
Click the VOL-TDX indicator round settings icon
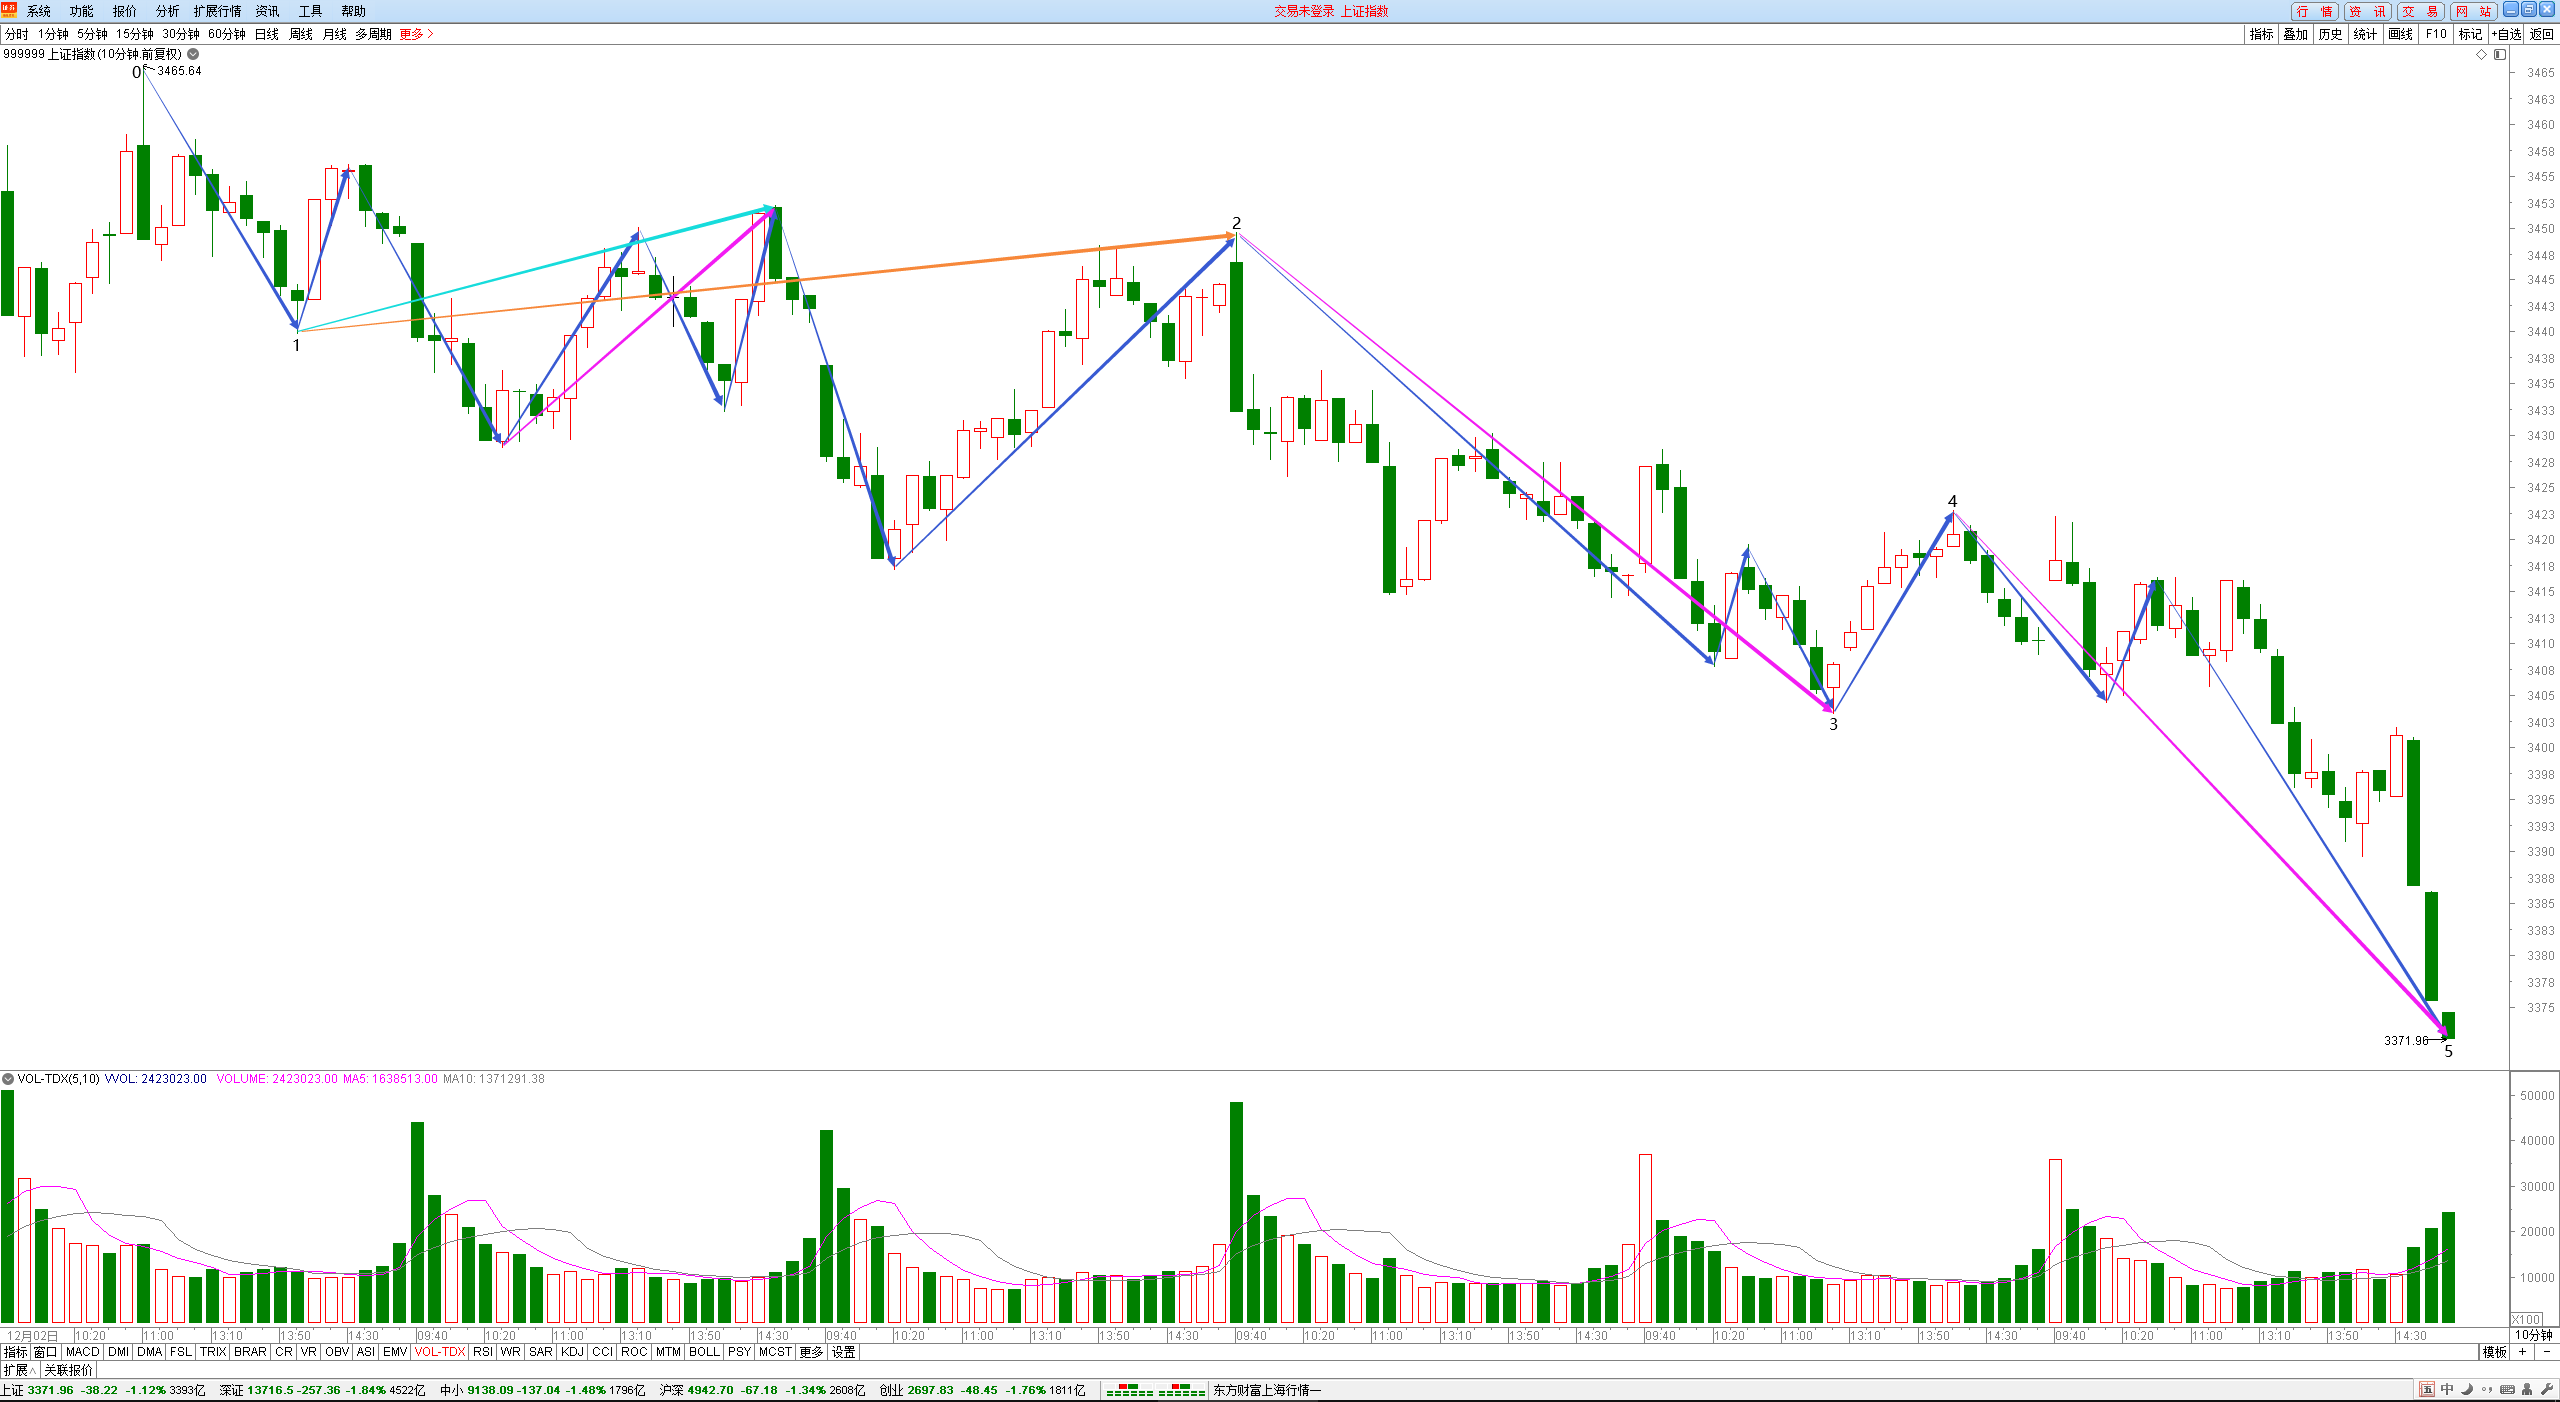click(x=8, y=1079)
